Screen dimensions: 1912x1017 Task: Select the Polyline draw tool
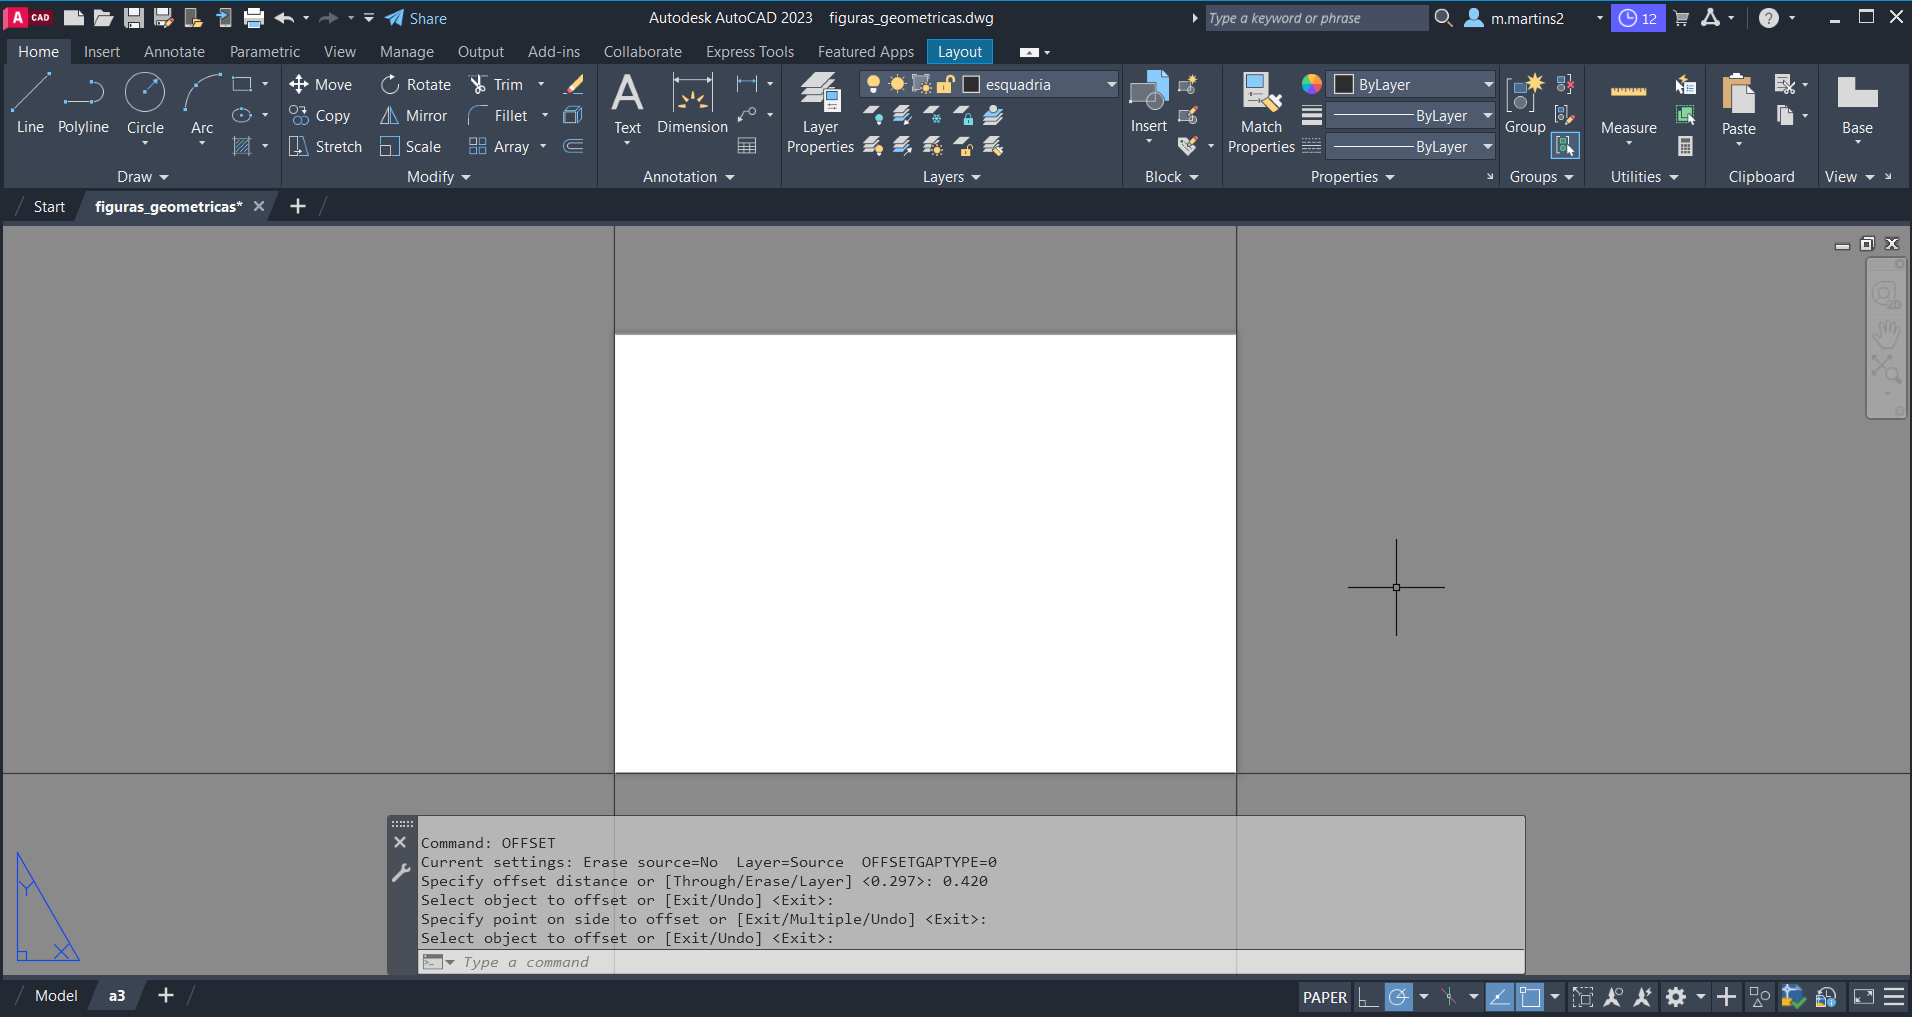(x=83, y=104)
